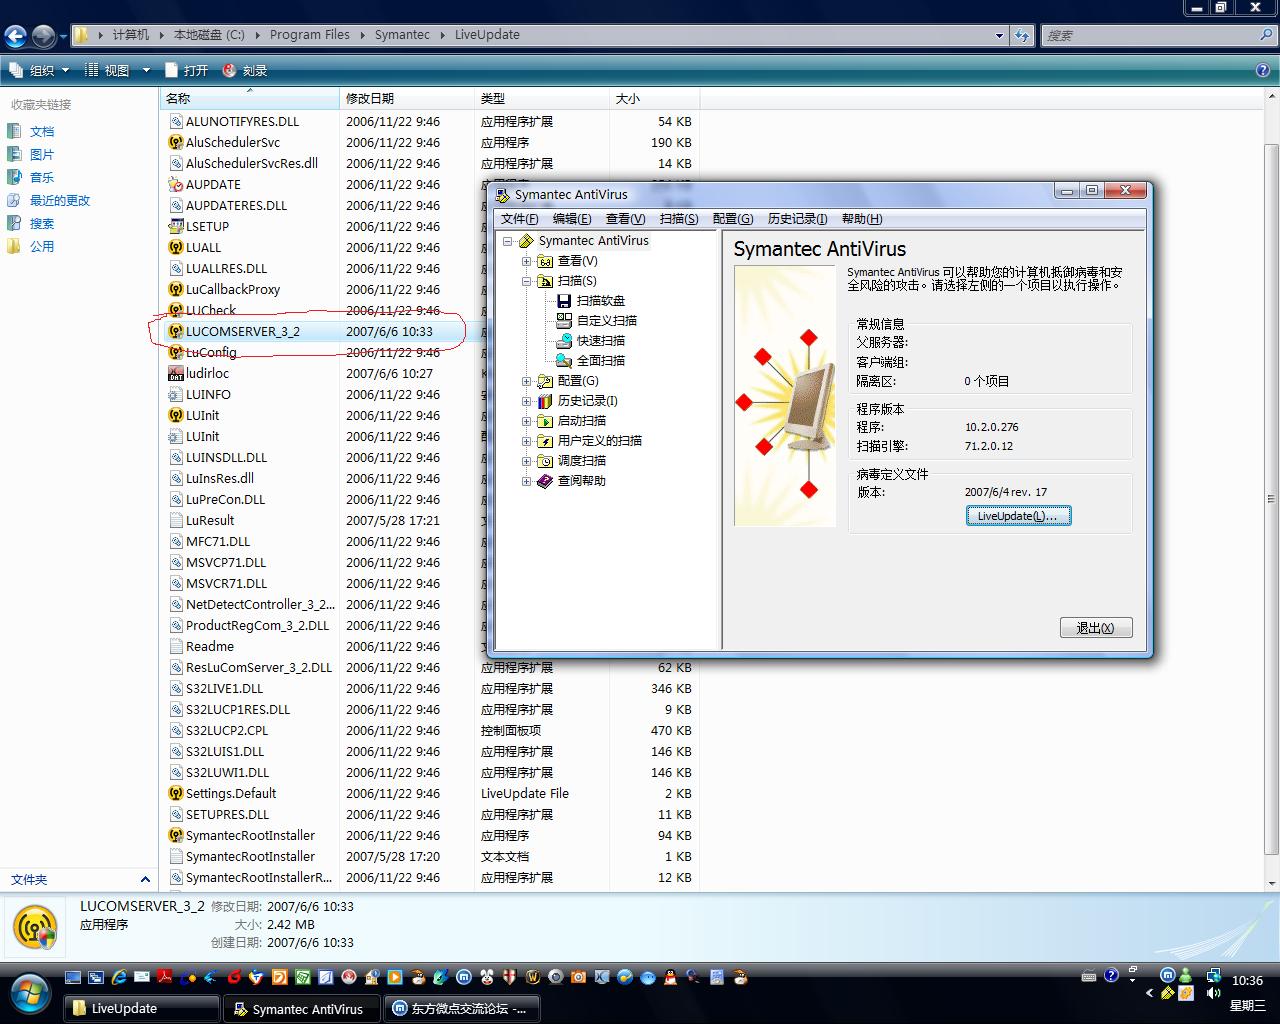The width and height of the screenshot is (1280, 1024).
Task: Click the 公用 favorites link
Action: pos(42,246)
